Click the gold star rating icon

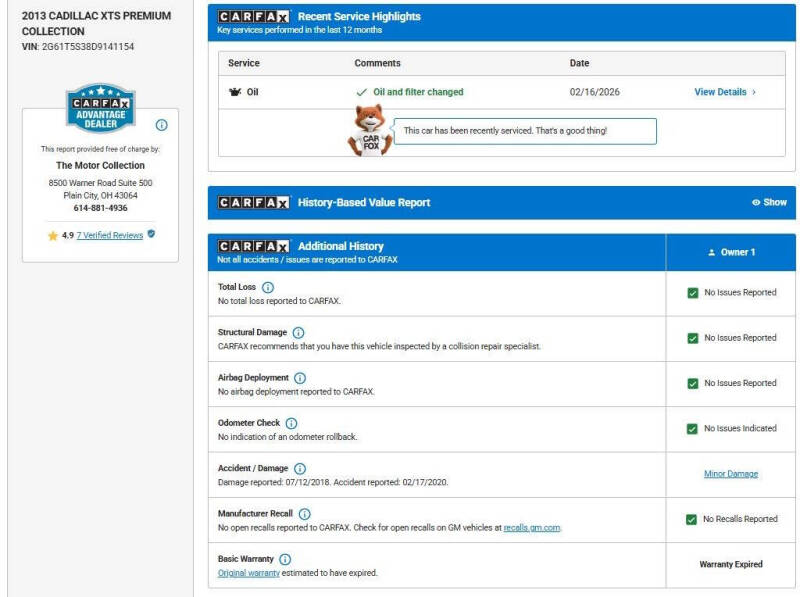point(53,236)
